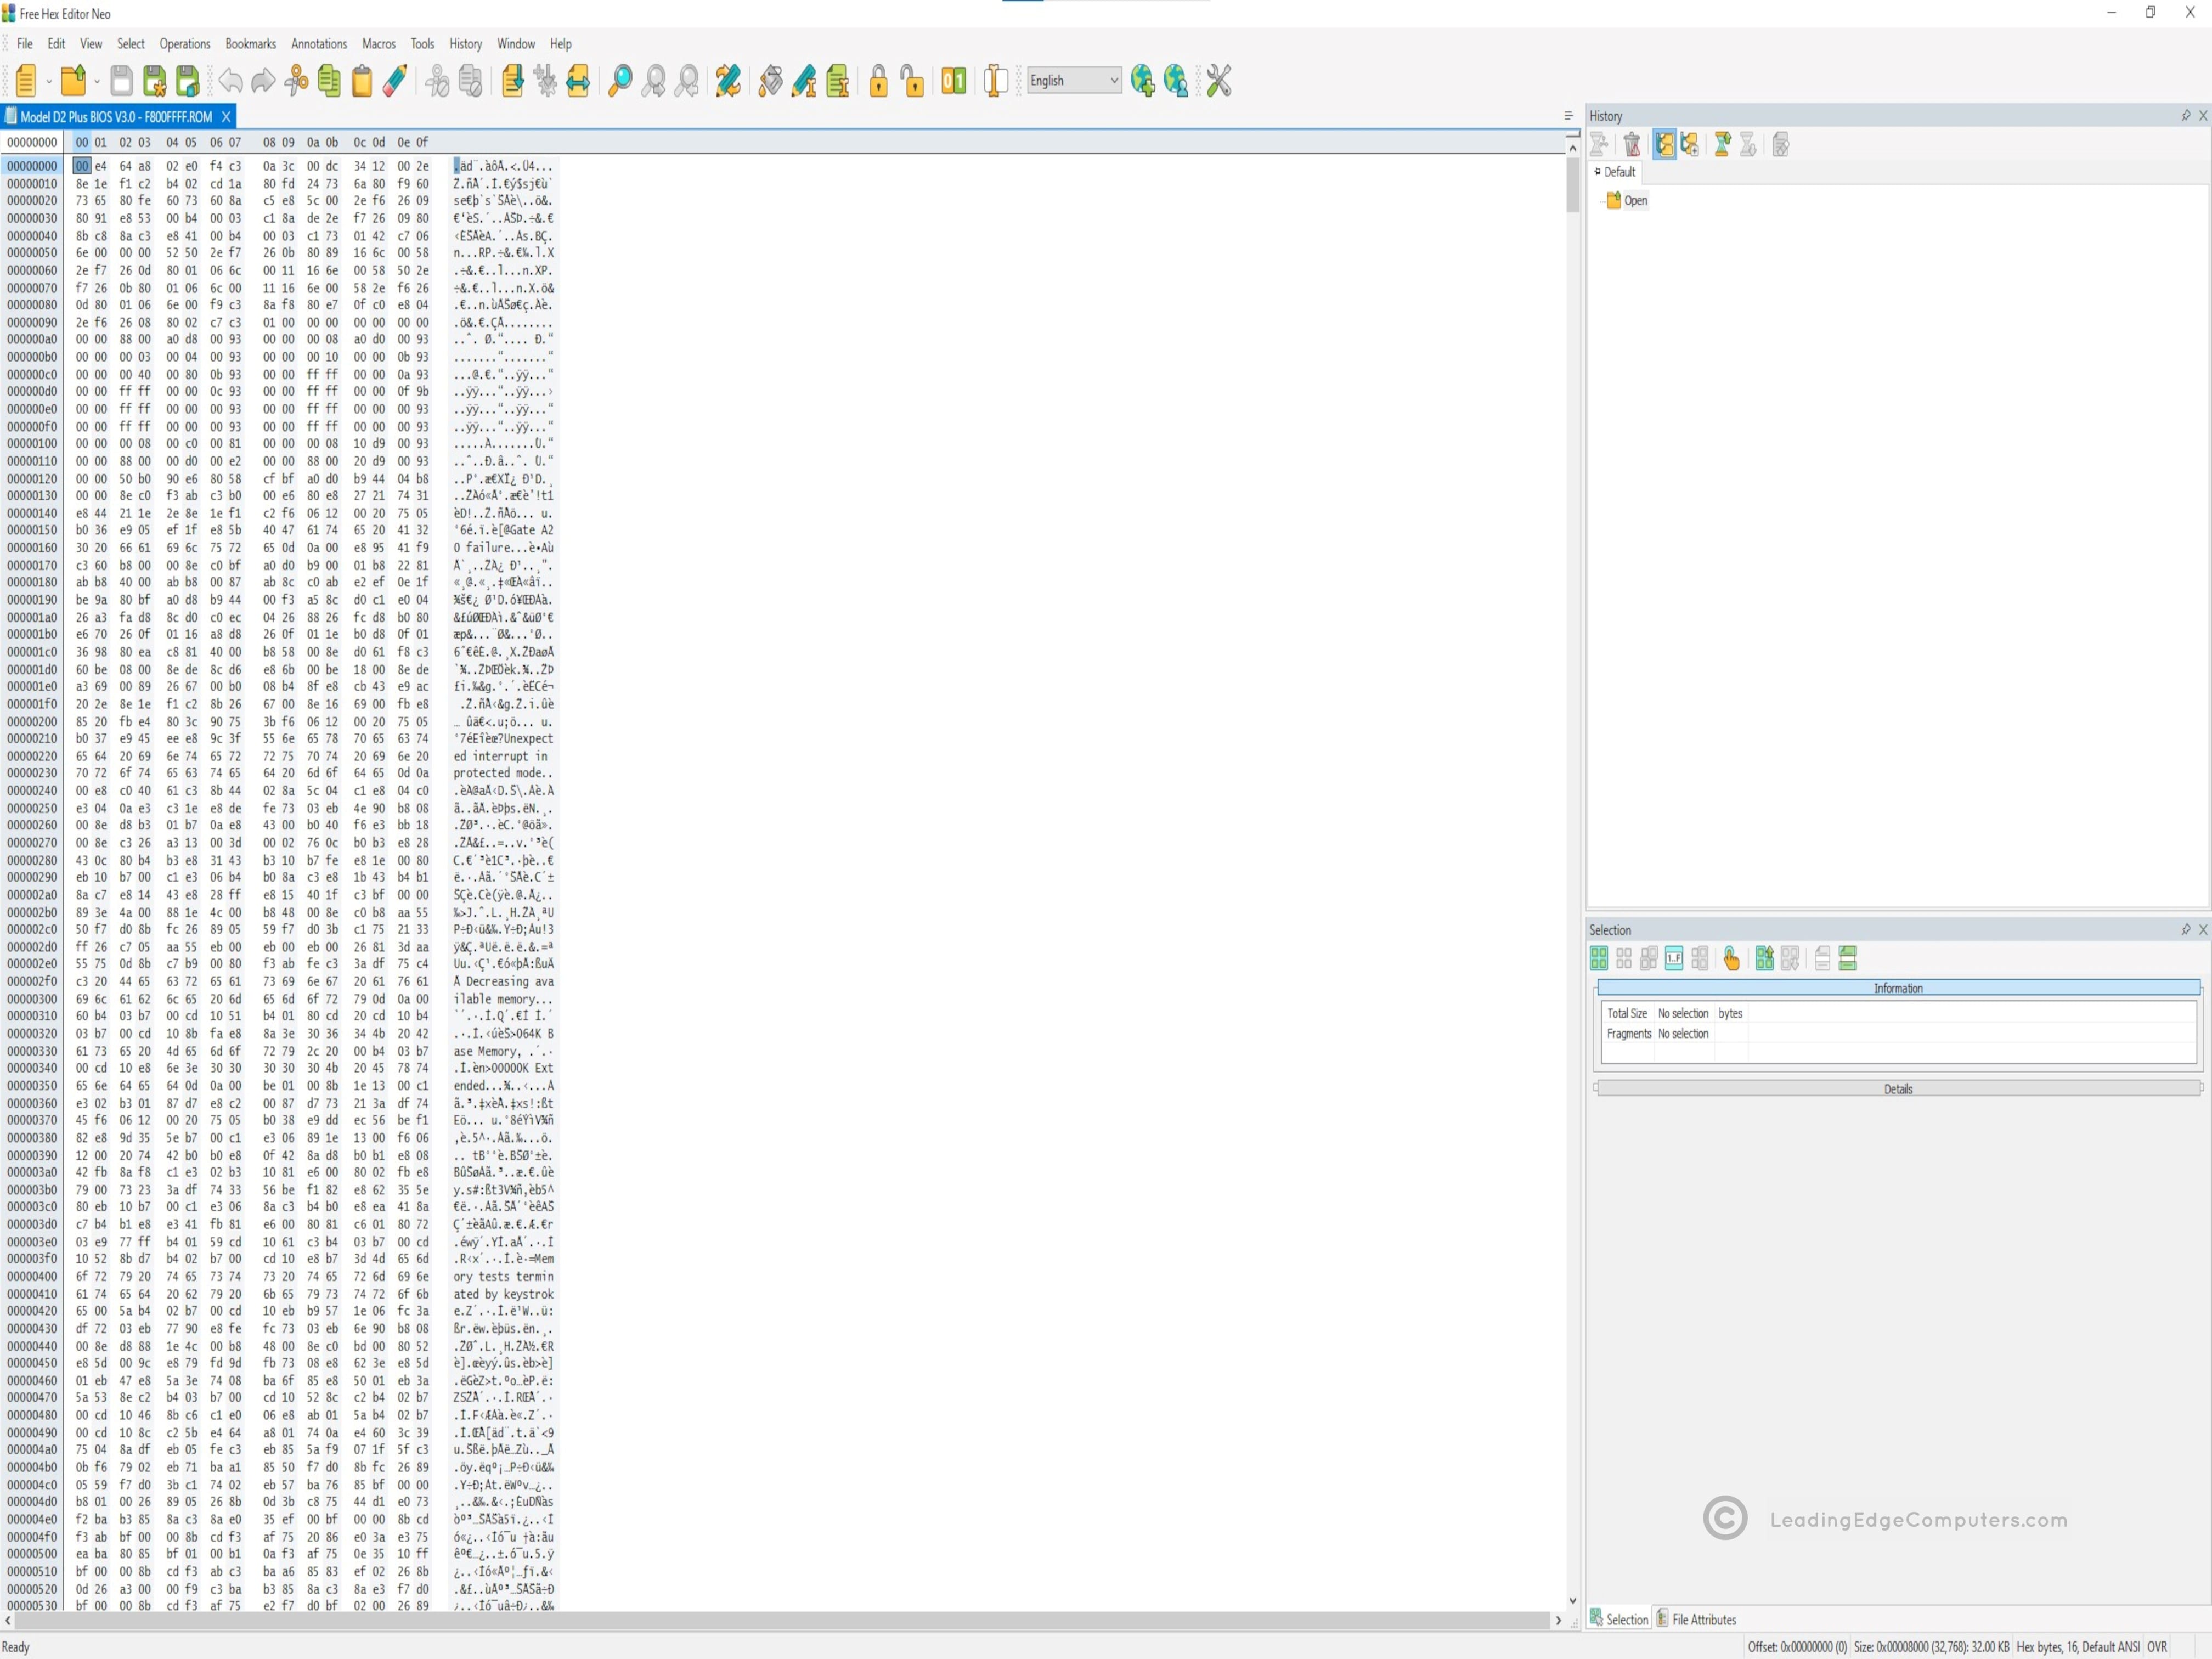The image size is (2212, 1659).
Task: Click the hex view vertical scrollbar thumb
Action: pyautogui.click(x=1572, y=187)
